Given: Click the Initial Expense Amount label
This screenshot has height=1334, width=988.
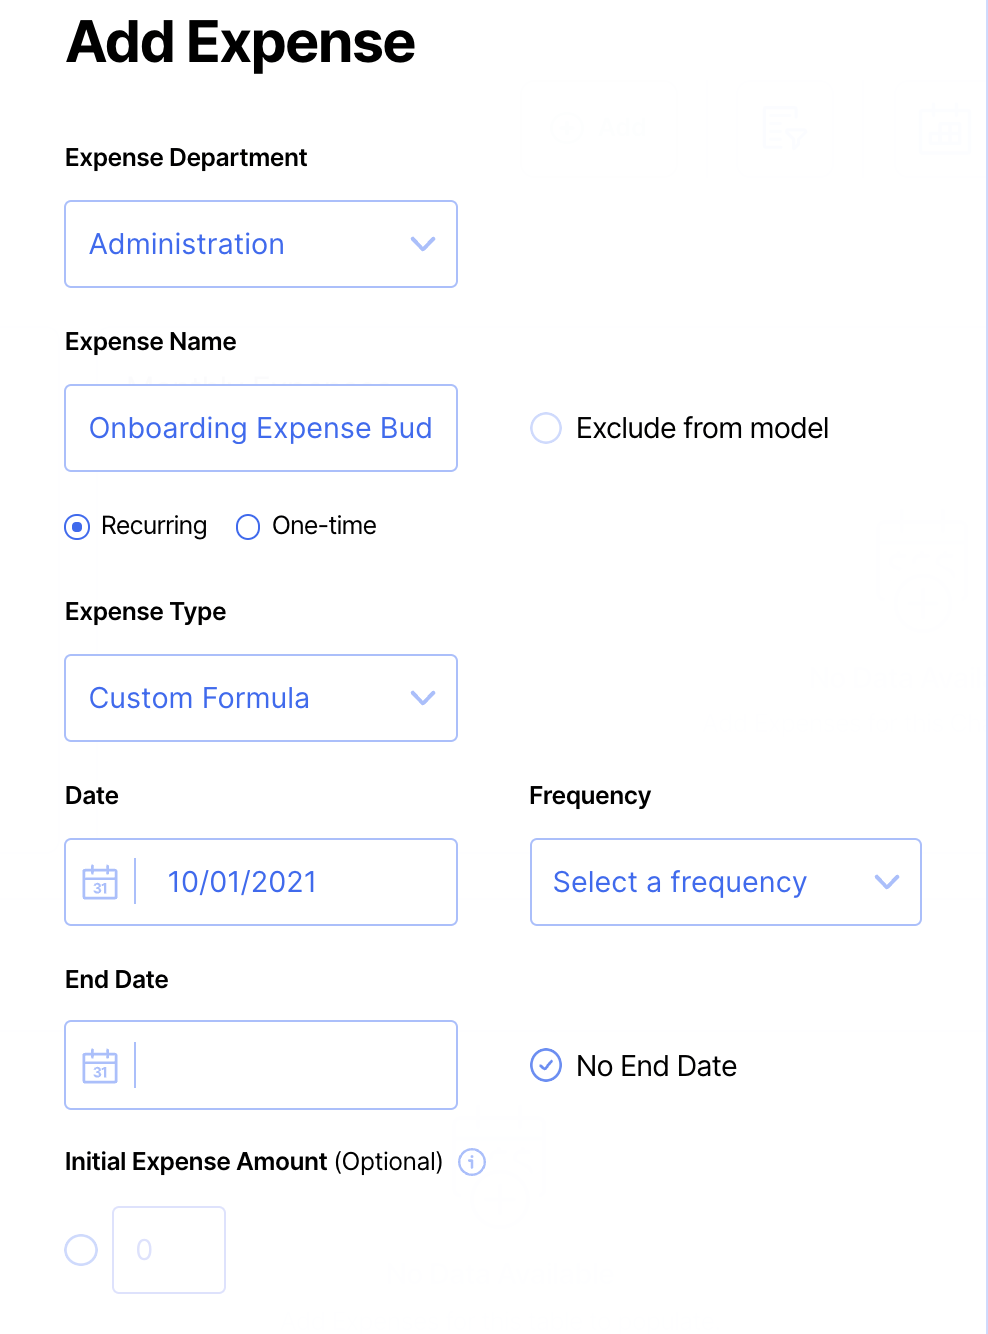Looking at the screenshot, I should [196, 1162].
